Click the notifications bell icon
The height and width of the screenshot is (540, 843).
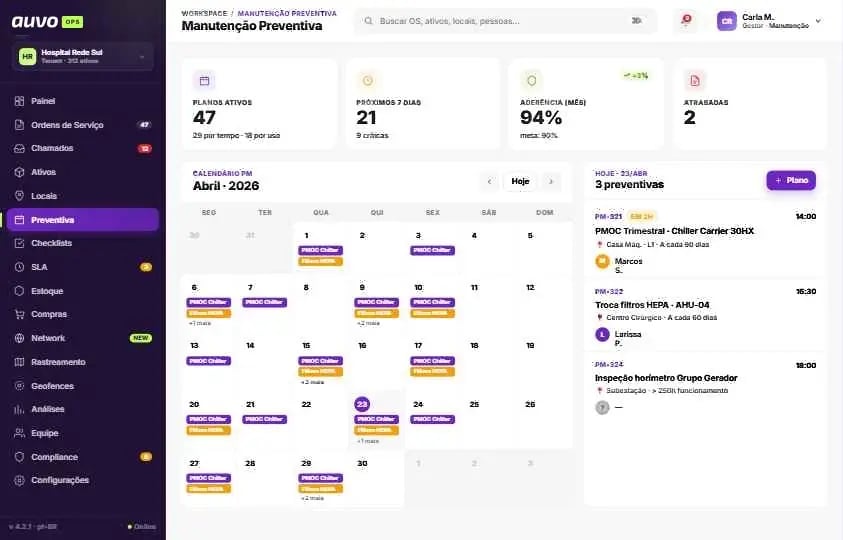(687, 20)
